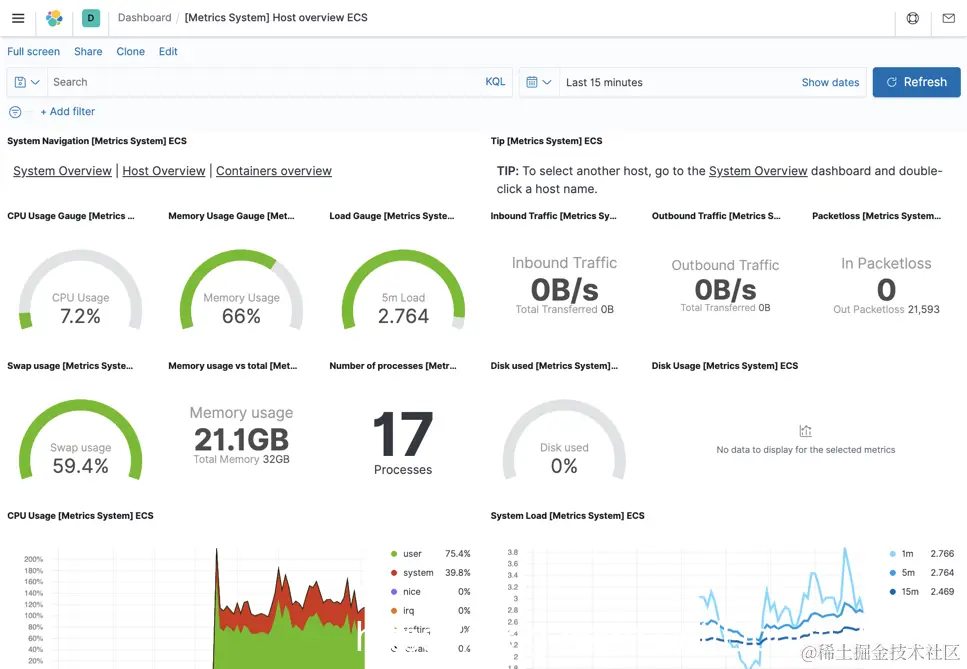Viewport: 967px width, 669px height.
Task: Toggle the user series in CPU legend
Action: (413, 554)
